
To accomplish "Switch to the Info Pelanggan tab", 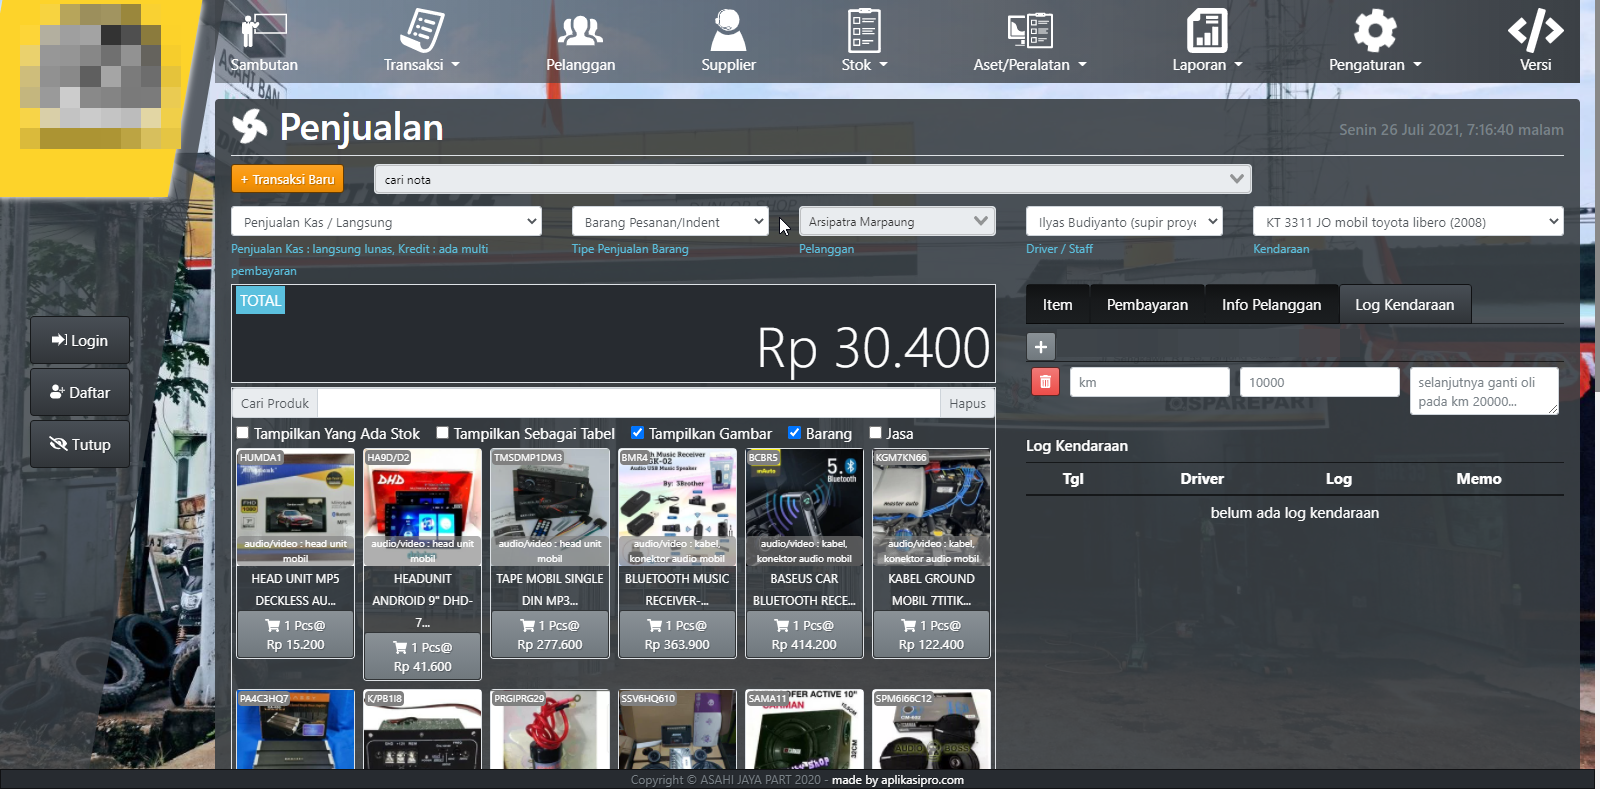I will point(1271,305).
